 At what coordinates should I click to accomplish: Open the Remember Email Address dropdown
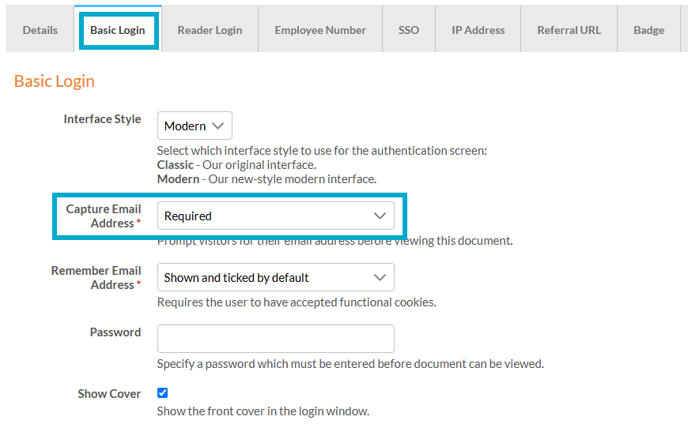click(x=275, y=277)
